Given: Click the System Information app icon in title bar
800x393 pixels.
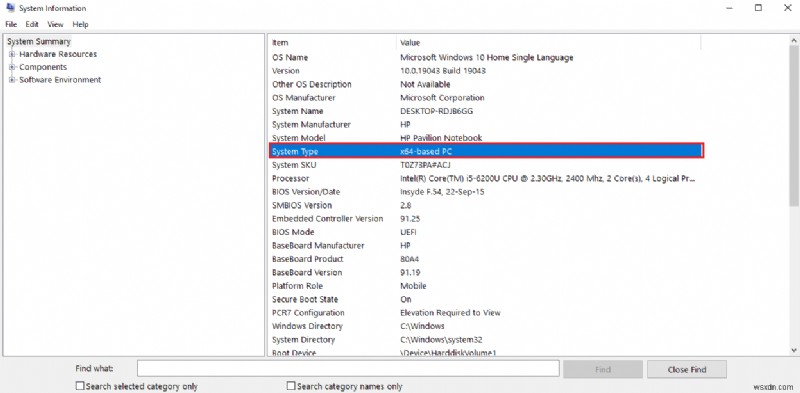Looking at the screenshot, I should click(10, 8).
